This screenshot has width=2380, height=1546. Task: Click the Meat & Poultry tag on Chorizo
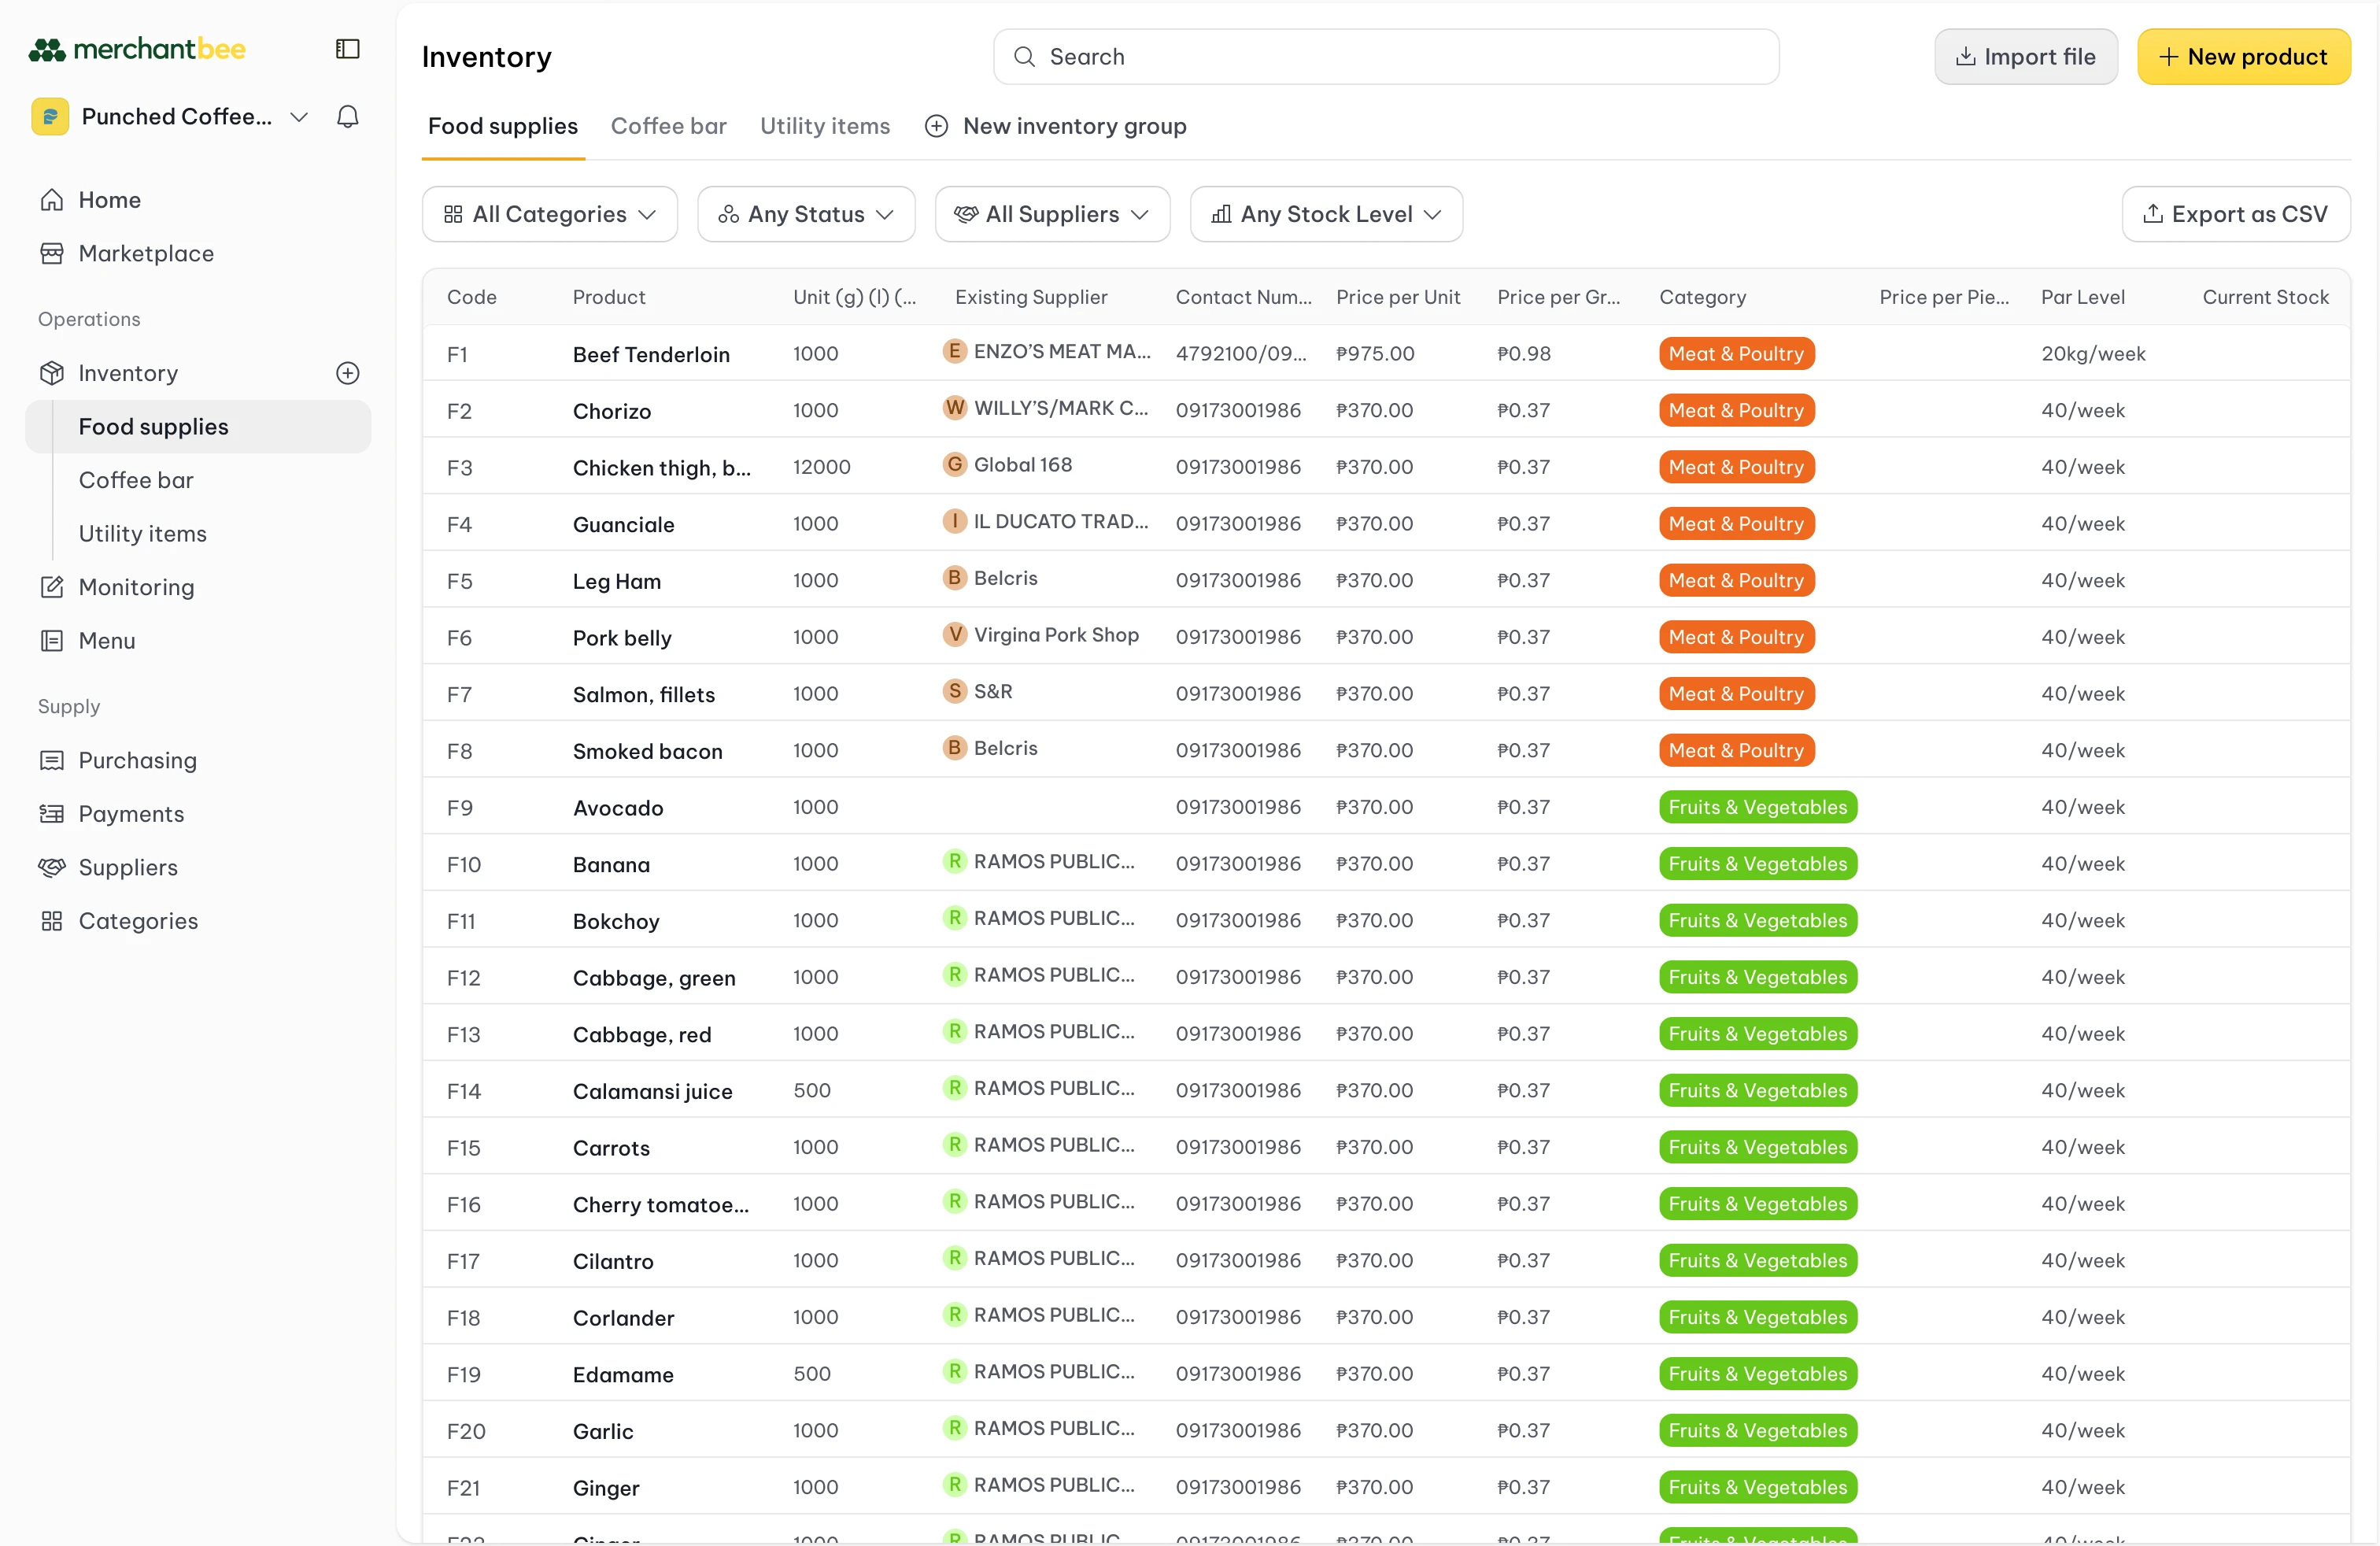click(x=1735, y=410)
